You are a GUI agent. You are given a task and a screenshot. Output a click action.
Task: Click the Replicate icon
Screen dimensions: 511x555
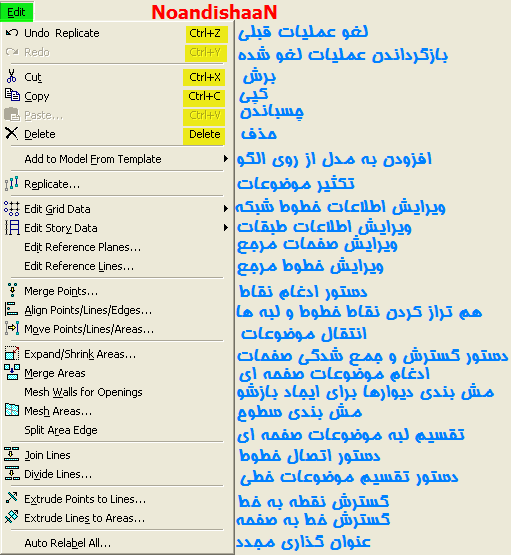[x=12, y=184]
